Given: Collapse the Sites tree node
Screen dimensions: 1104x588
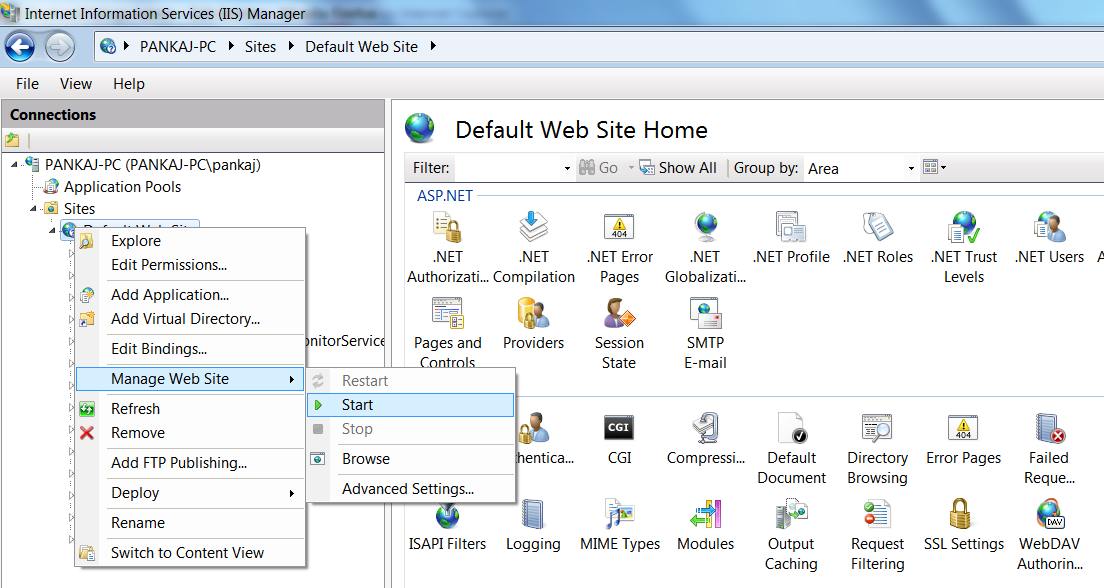Looking at the screenshot, I should [33, 208].
